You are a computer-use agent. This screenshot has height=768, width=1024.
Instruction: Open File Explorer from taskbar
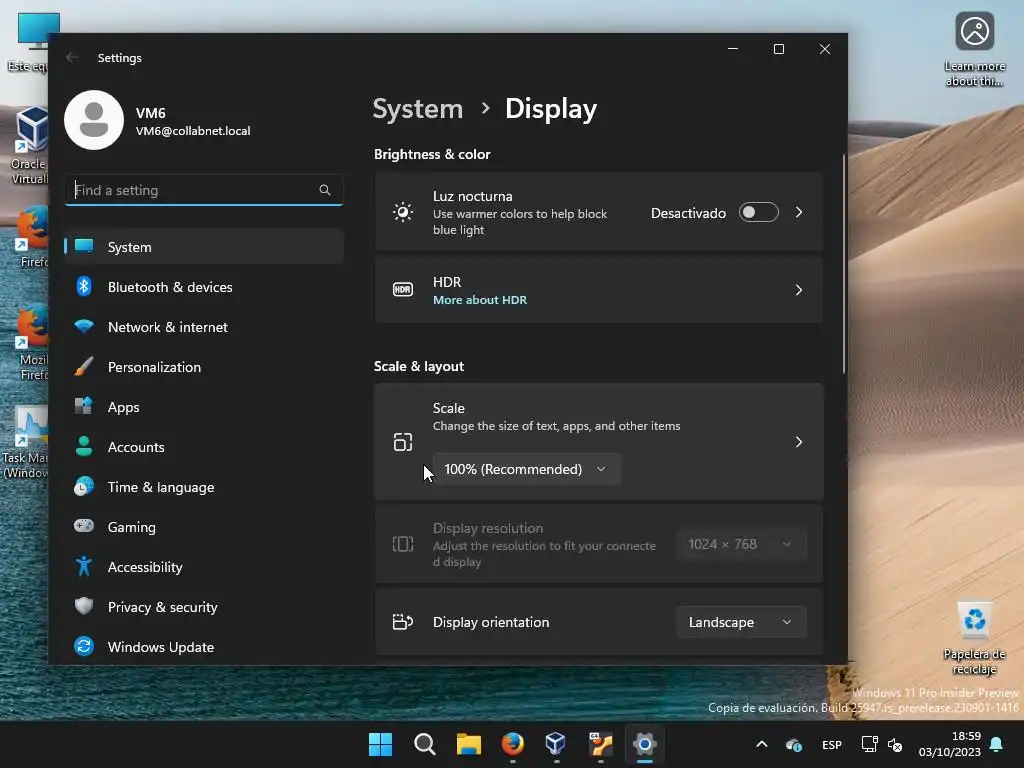tap(469, 744)
